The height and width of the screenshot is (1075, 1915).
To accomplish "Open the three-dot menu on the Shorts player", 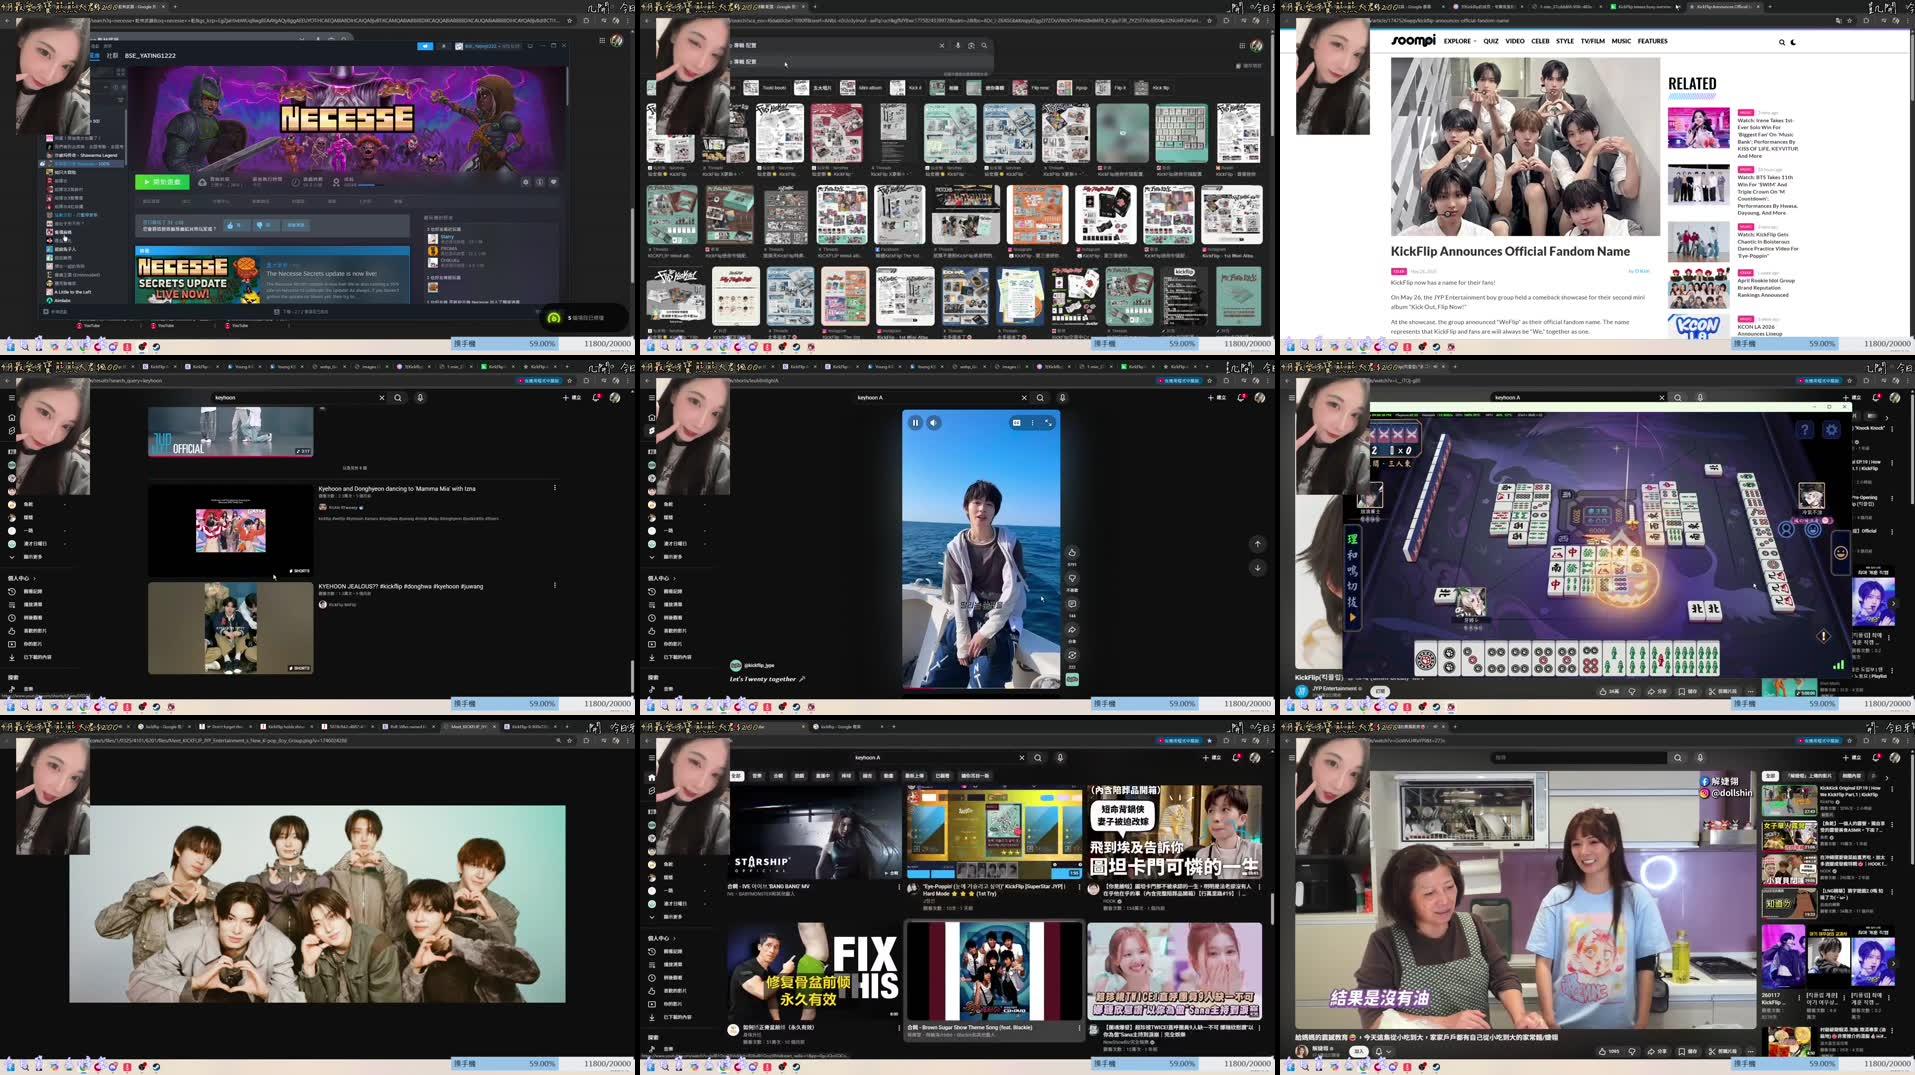I will pos(1032,423).
